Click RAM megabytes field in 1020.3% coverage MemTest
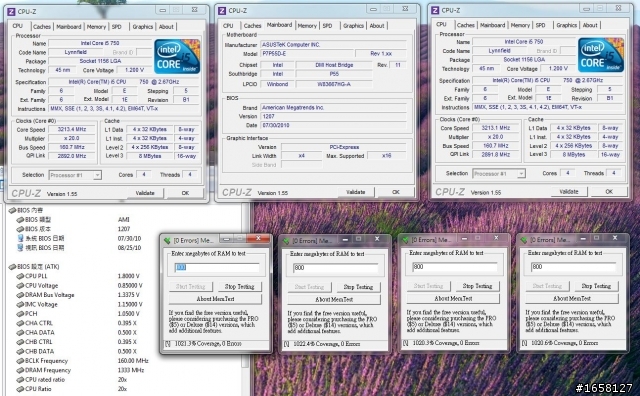This screenshot has width=640, height=396. tap(455, 267)
